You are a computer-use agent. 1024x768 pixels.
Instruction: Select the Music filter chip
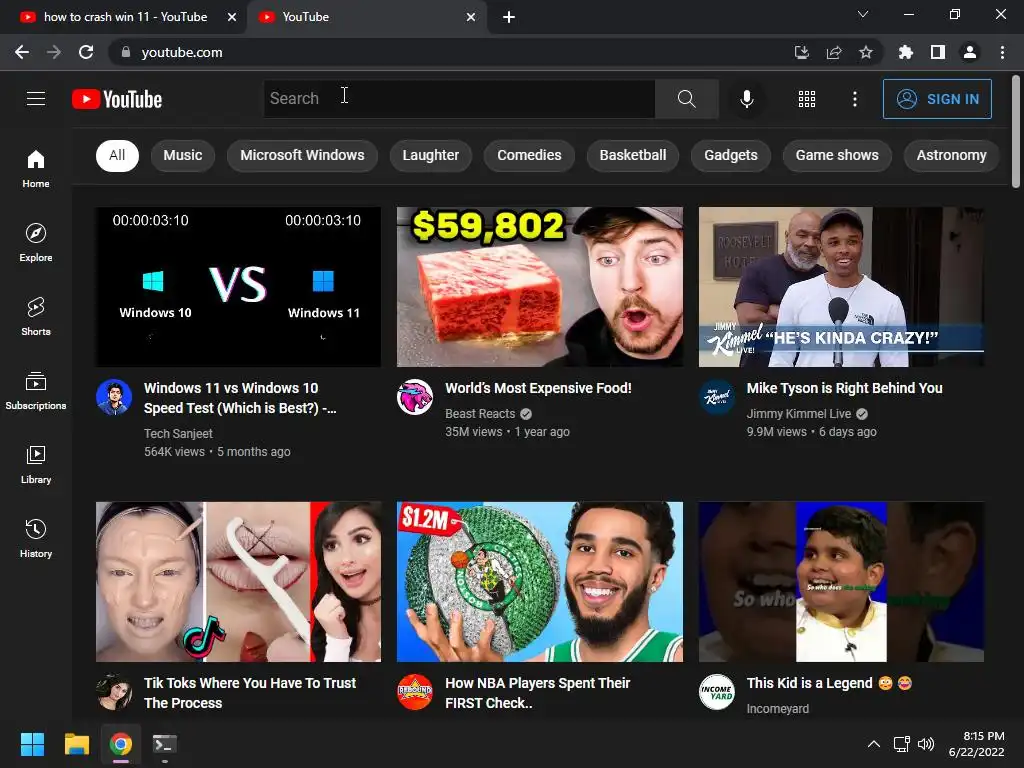click(x=183, y=155)
